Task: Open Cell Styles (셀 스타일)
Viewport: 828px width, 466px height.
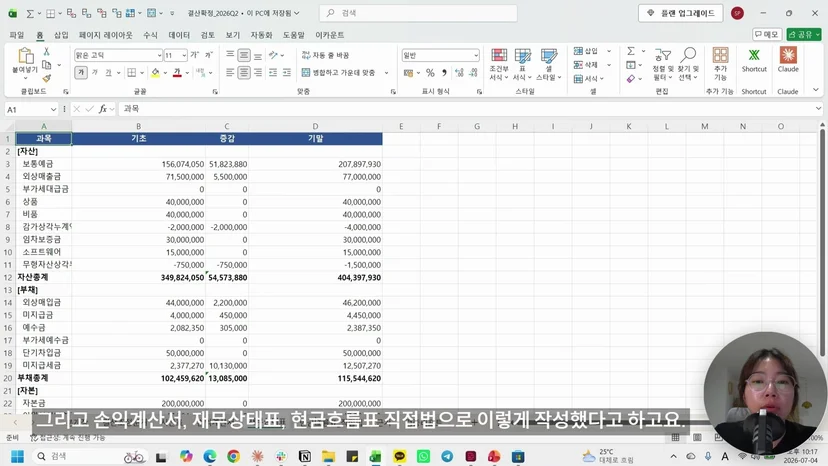Action: coord(549,64)
